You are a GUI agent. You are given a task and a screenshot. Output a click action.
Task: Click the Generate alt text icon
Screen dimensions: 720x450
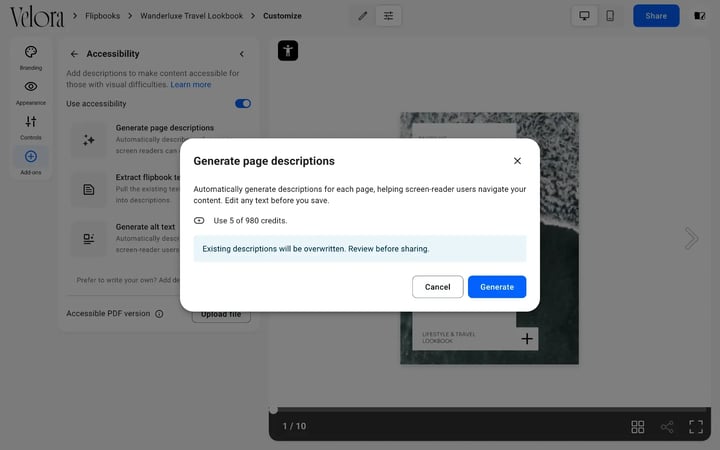[x=89, y=239]
